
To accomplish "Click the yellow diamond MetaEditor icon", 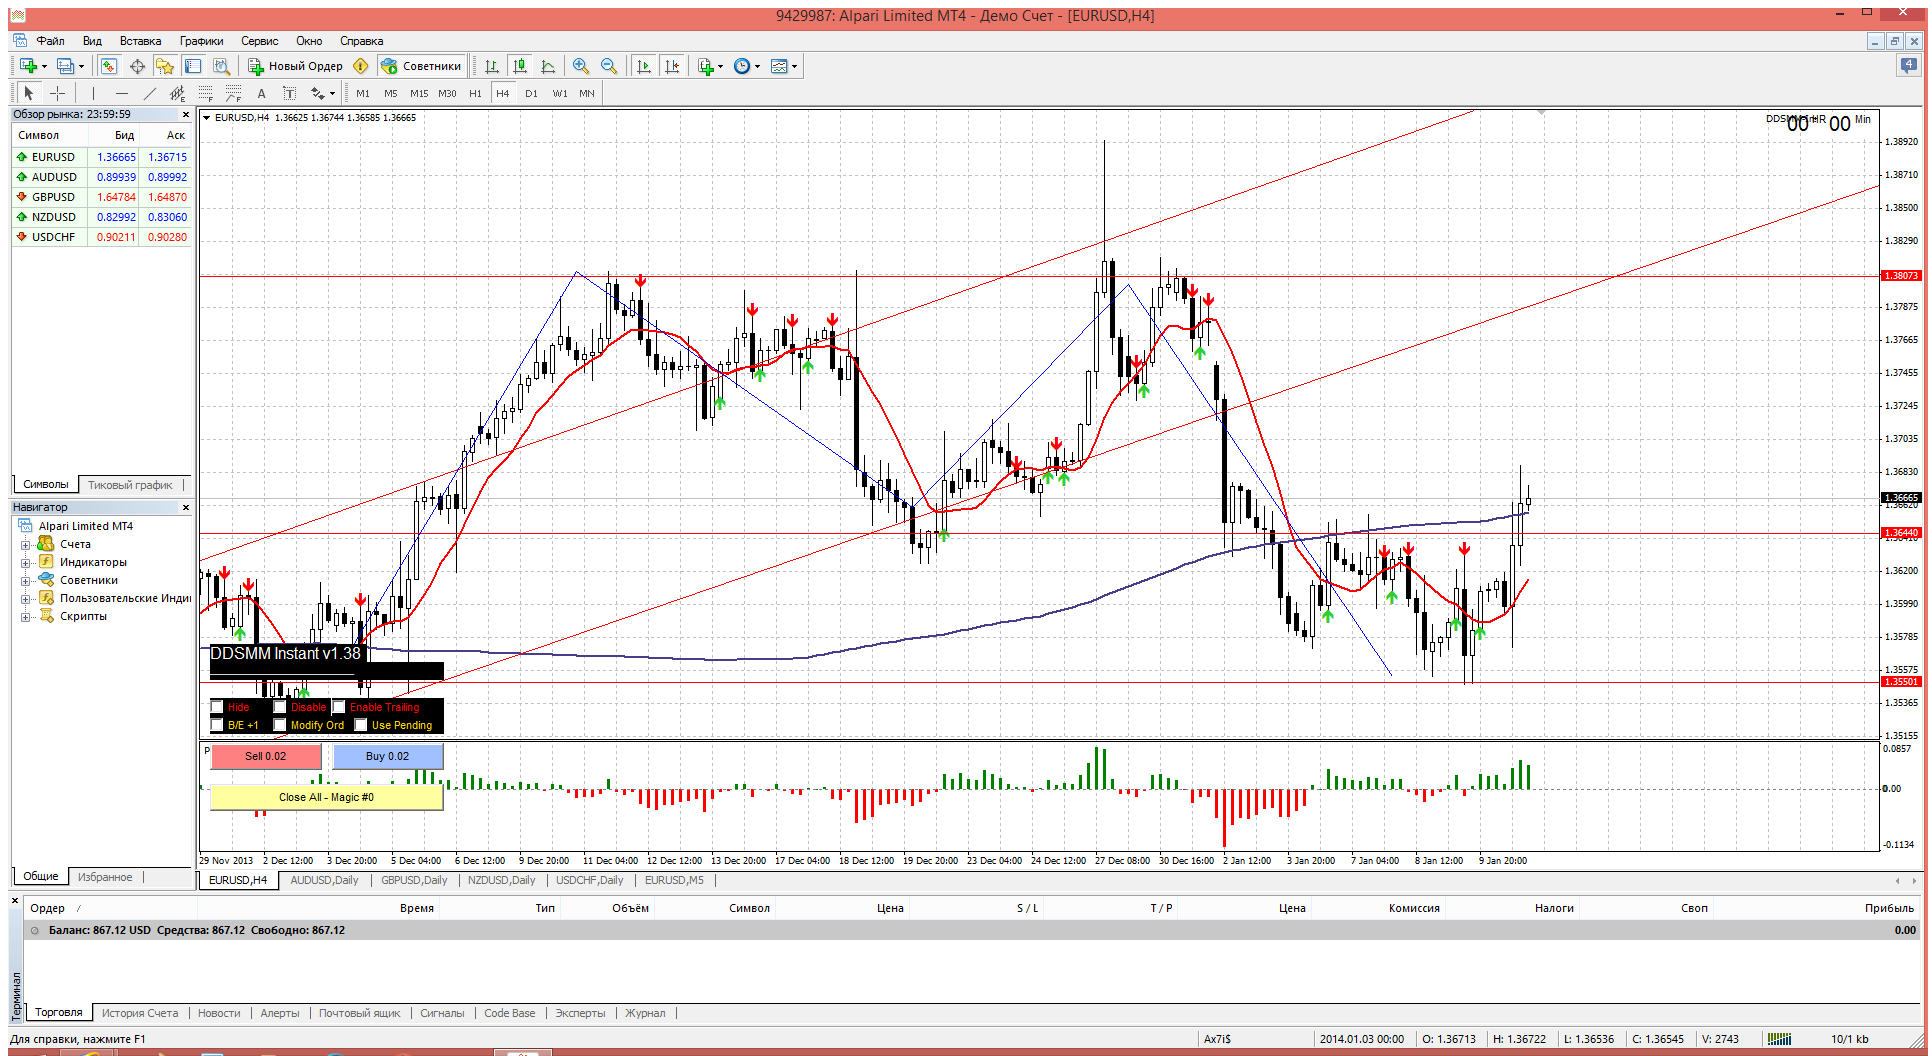I will [361, 66].
